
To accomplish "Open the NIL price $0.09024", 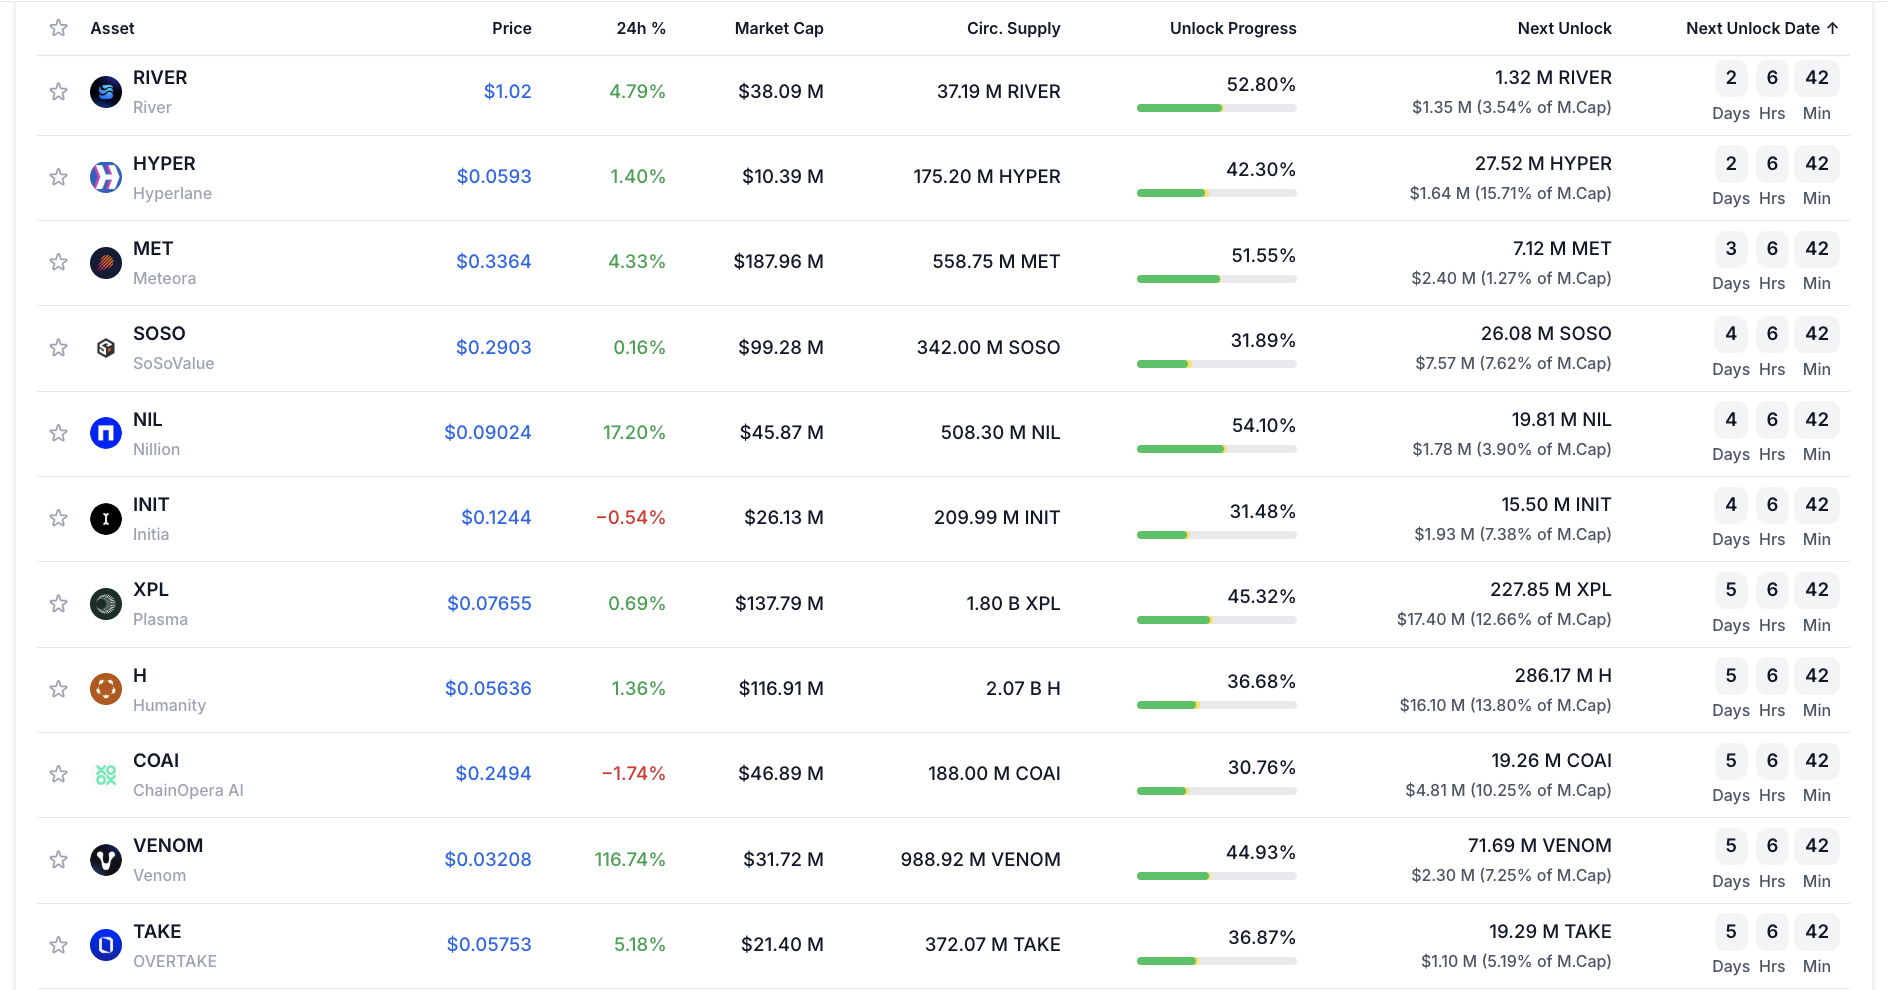I will tap(488, 432).
